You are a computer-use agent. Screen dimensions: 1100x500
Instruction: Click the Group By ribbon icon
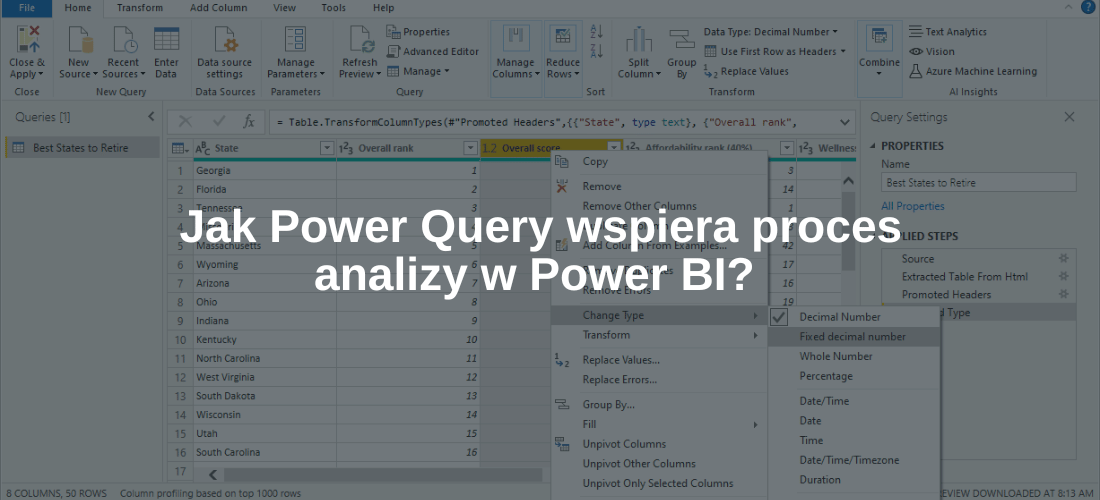pos(680,39)
